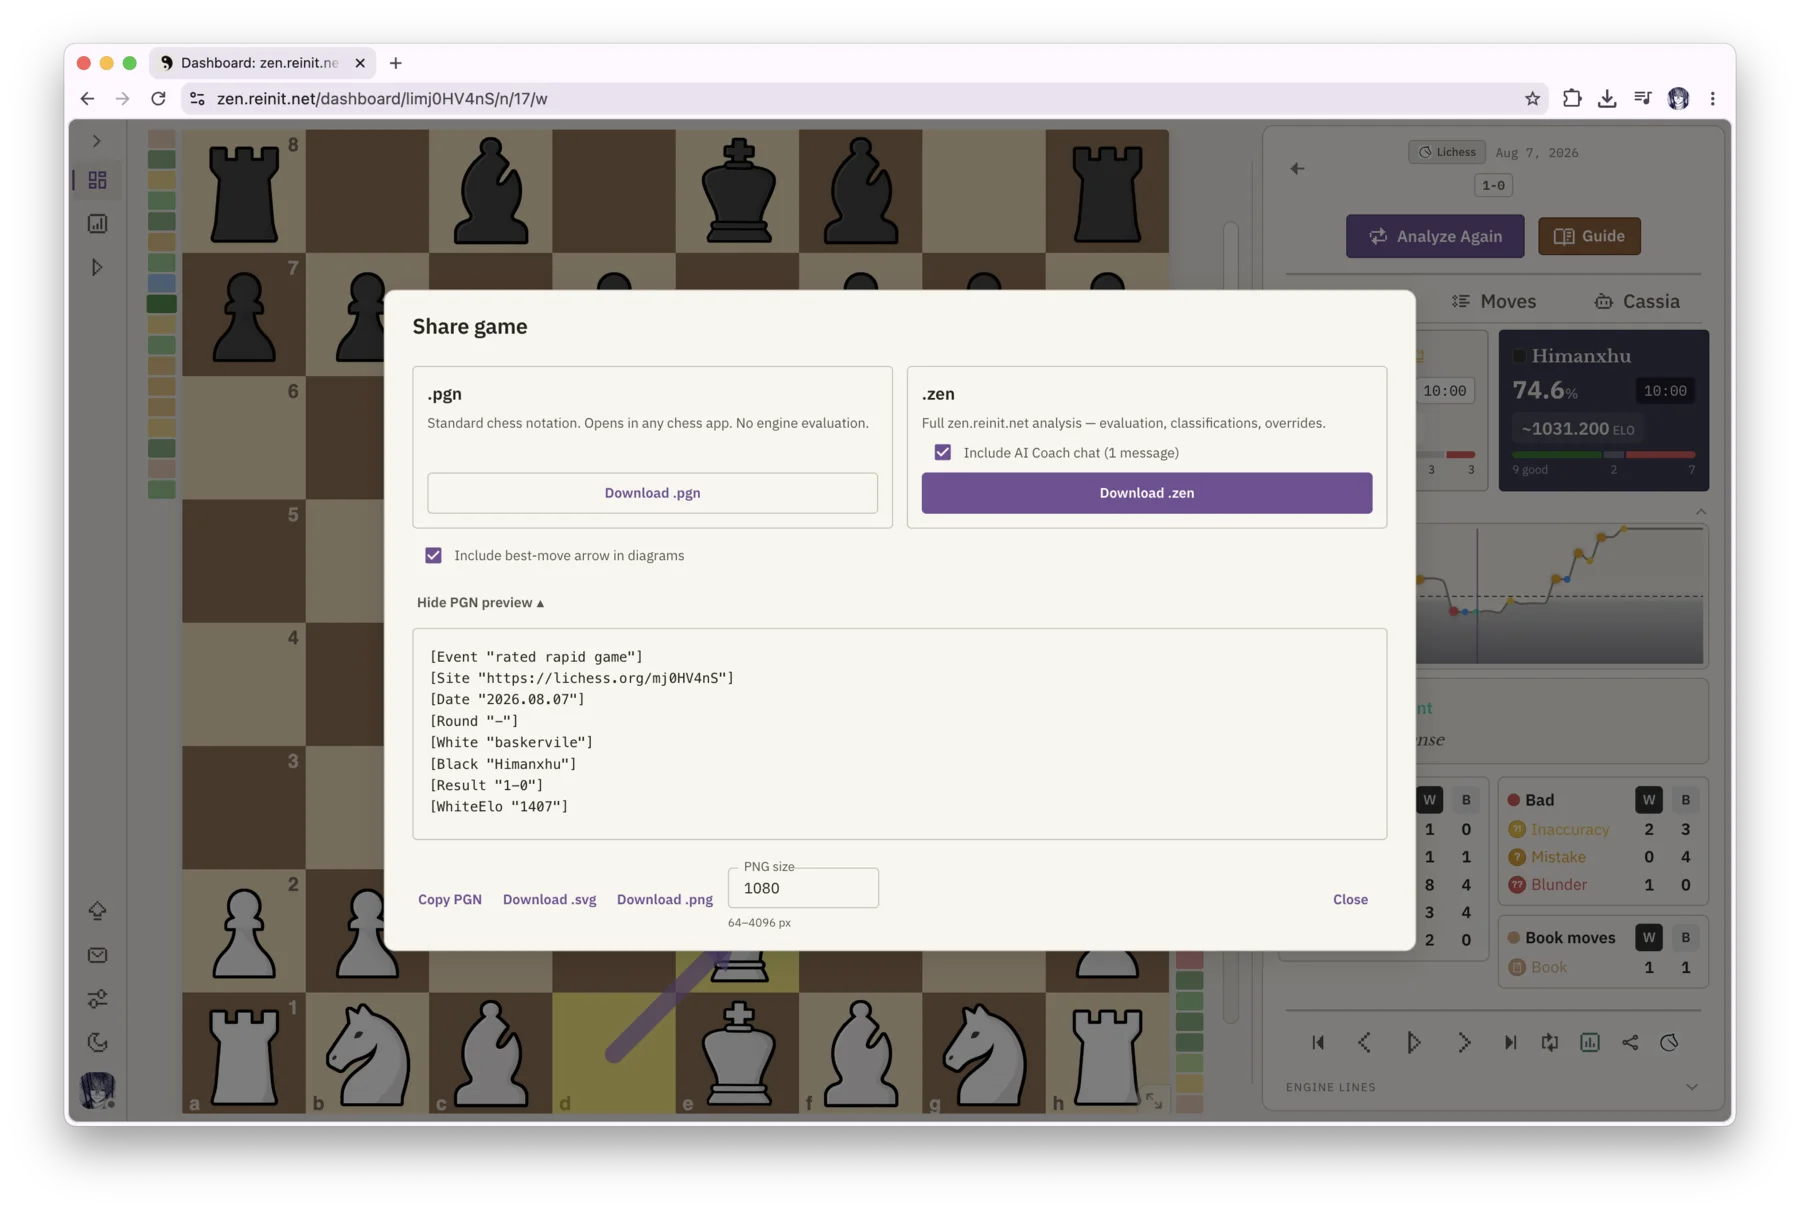
Task: Open browser extensions puzzle icon
Action: [x=1571, y=98]
